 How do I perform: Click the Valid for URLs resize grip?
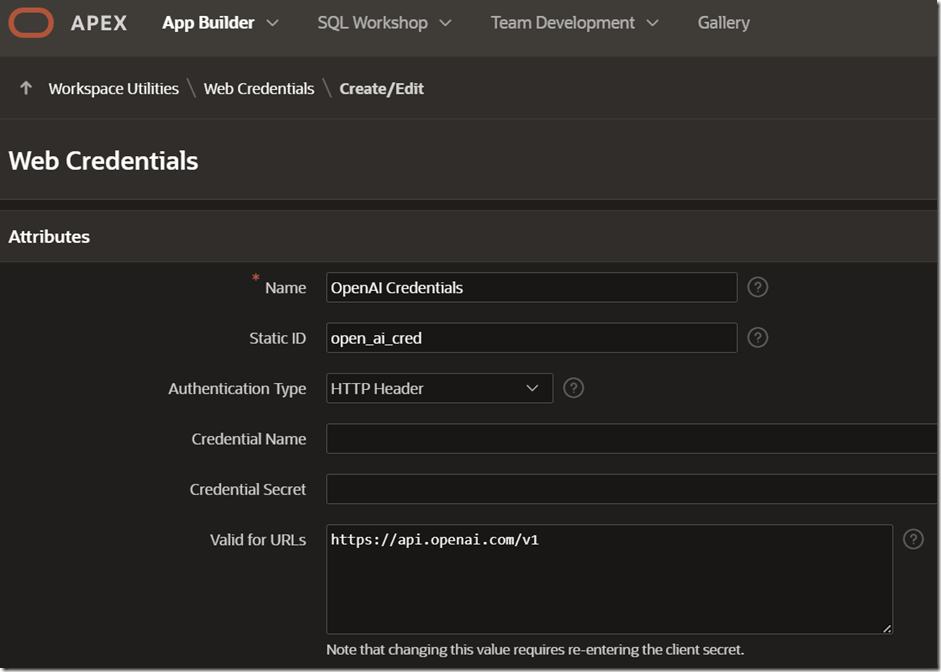click(x=885, y=628)
